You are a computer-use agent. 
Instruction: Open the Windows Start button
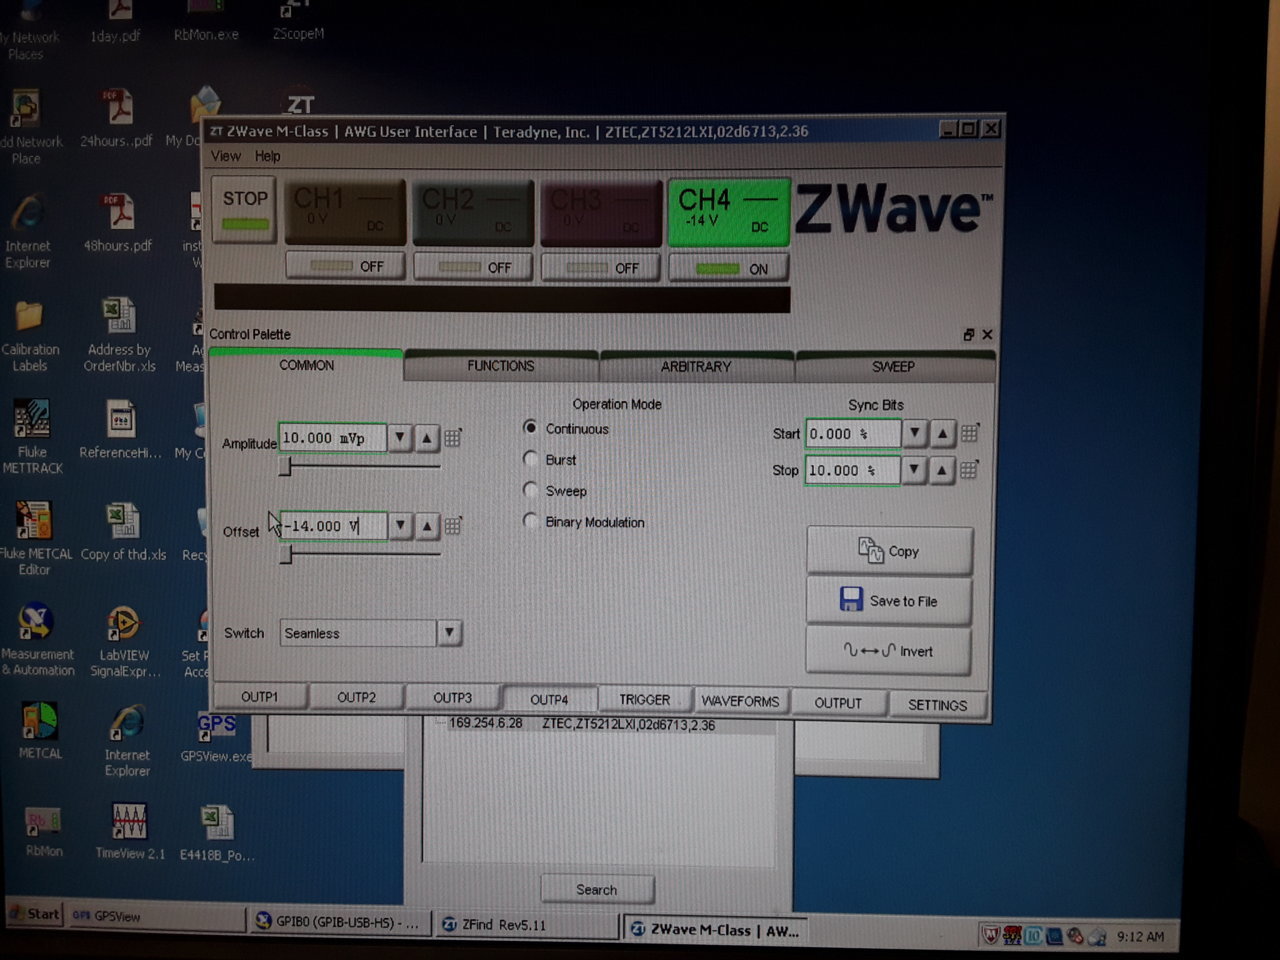point(35,914)
